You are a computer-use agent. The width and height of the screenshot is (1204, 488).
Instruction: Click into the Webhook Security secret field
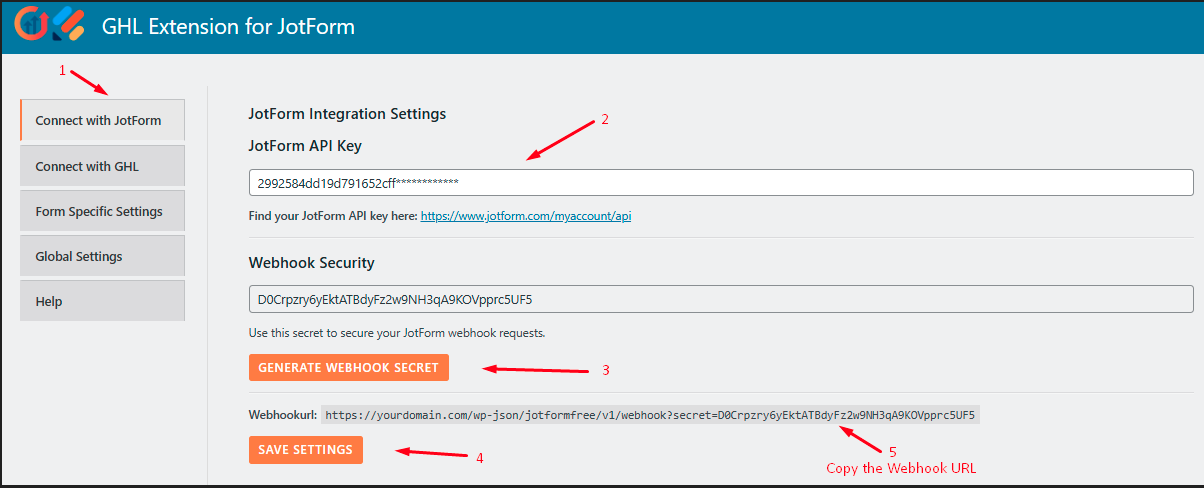(720, 299)
